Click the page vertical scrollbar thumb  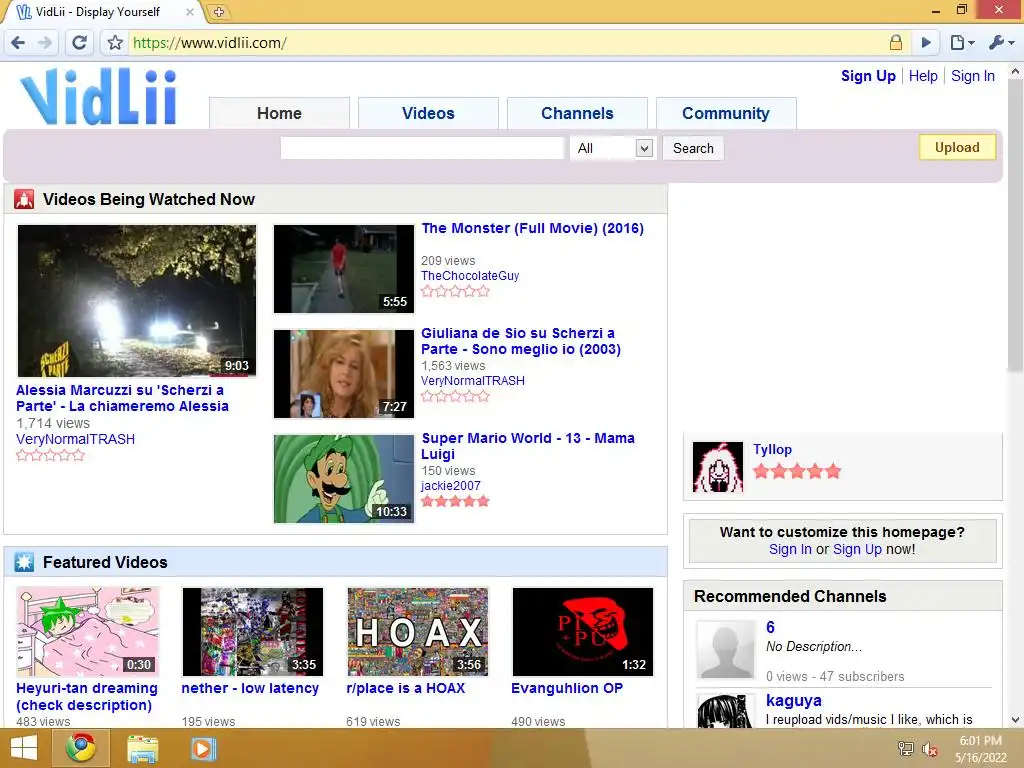click(1015, 225)
